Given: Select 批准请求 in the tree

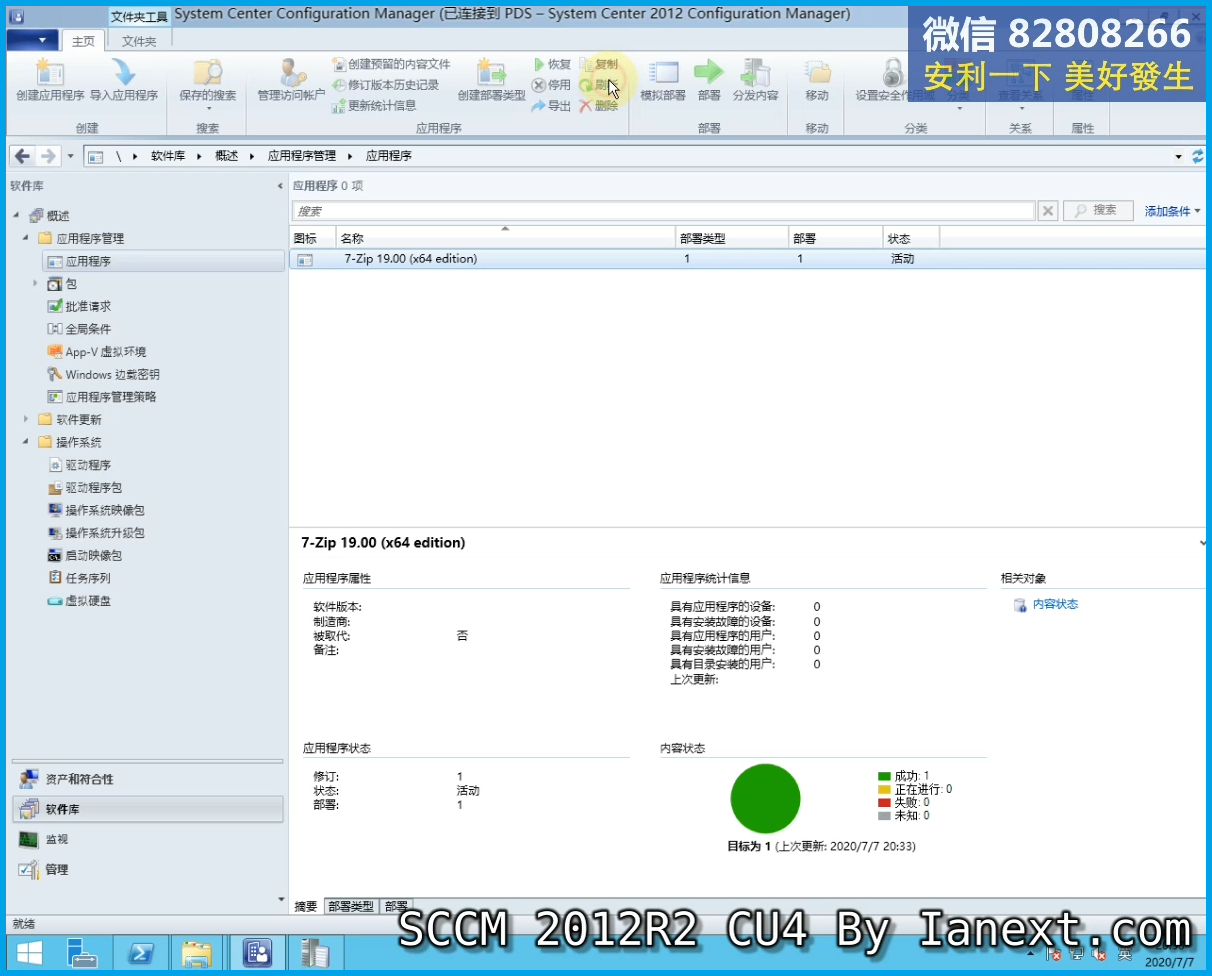Looking at the screenshot, I should (x=88, y=306).
